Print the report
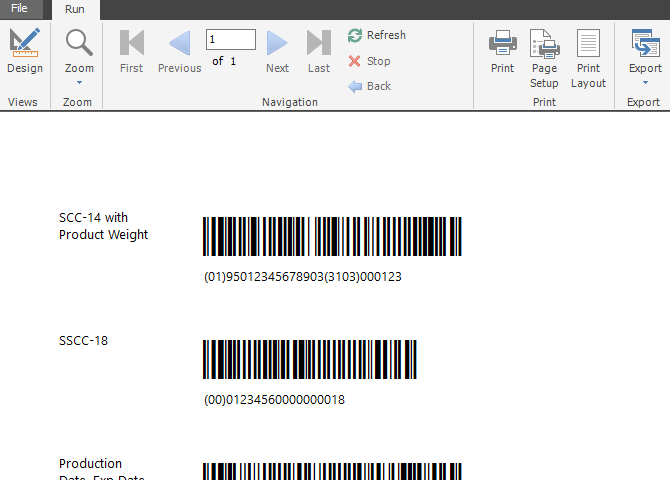Image resolution: width=670 pixels, height=480 pixels. 502,50
